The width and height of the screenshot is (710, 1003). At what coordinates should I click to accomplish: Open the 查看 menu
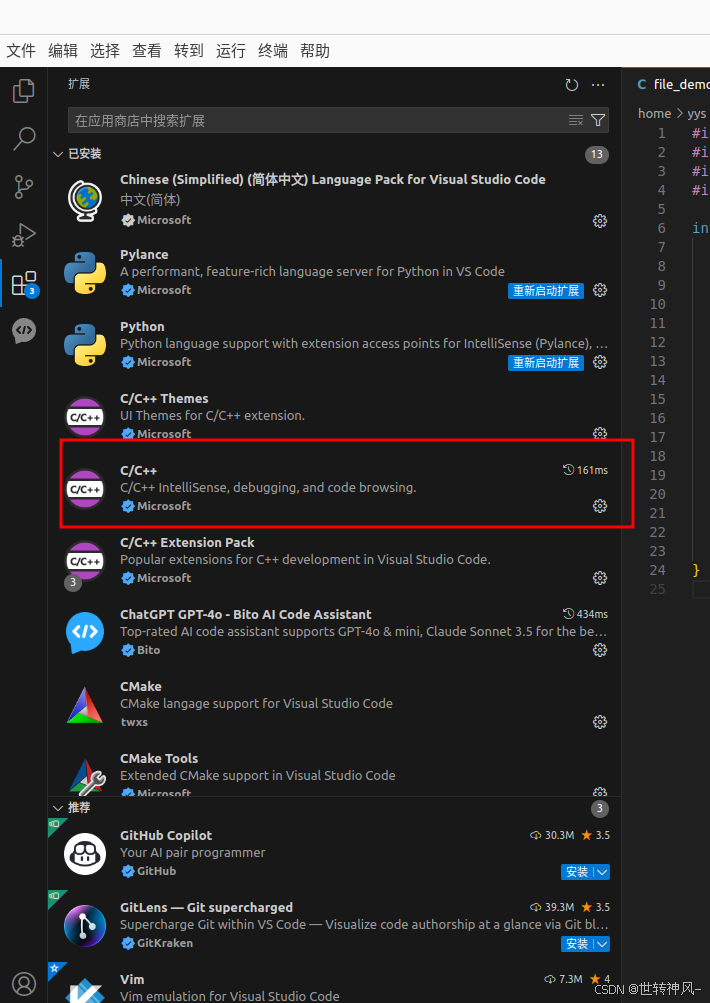click(146, 51)
